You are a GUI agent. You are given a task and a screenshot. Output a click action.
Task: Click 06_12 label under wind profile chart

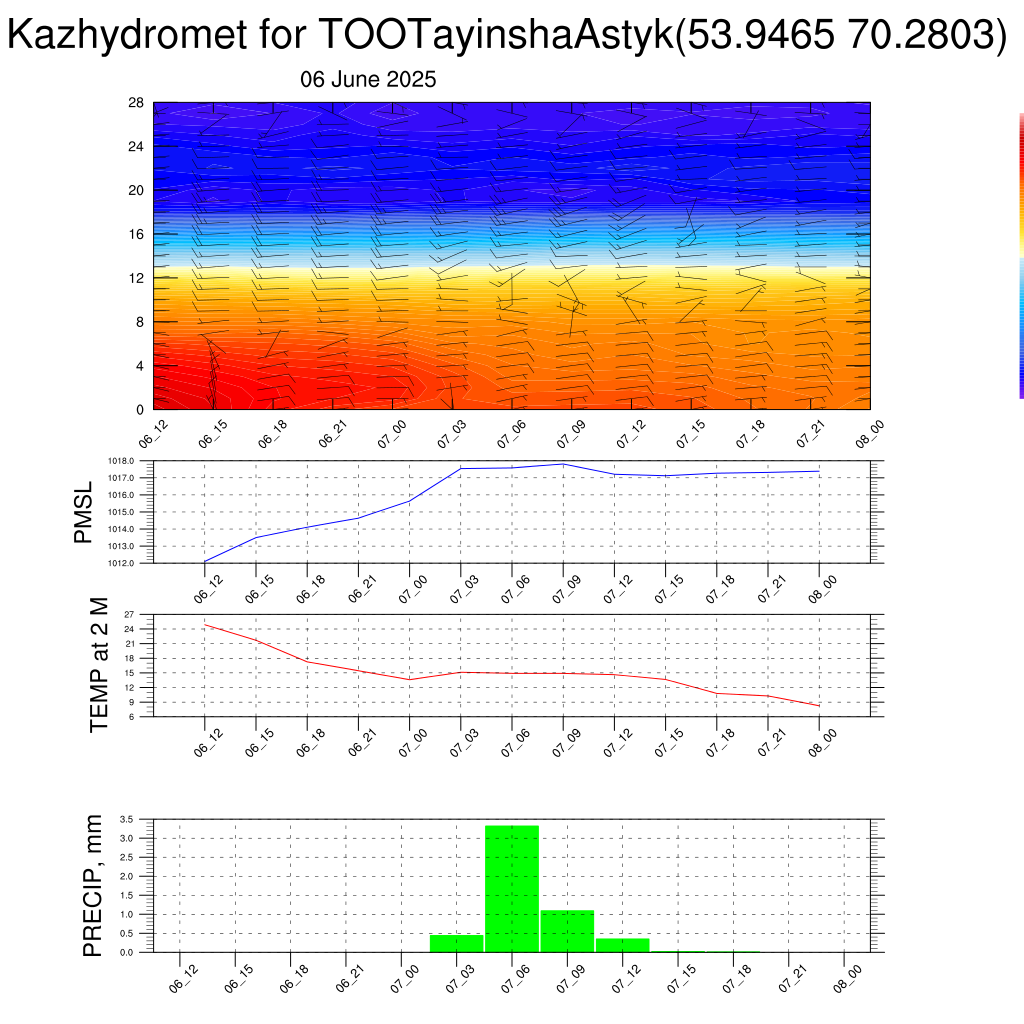tap(153, 434)
